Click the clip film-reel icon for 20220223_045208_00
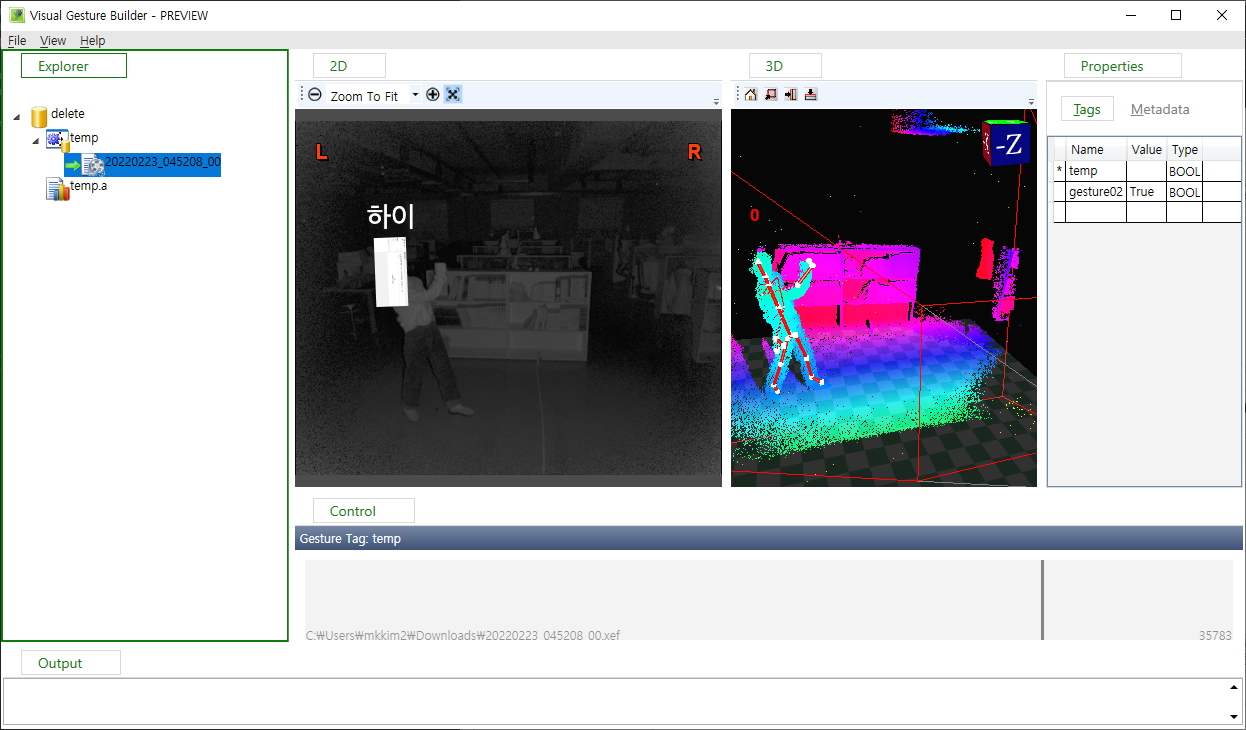Image resolution: width=1246 pixels, height=730 pixels. click(x=93, y=164)
